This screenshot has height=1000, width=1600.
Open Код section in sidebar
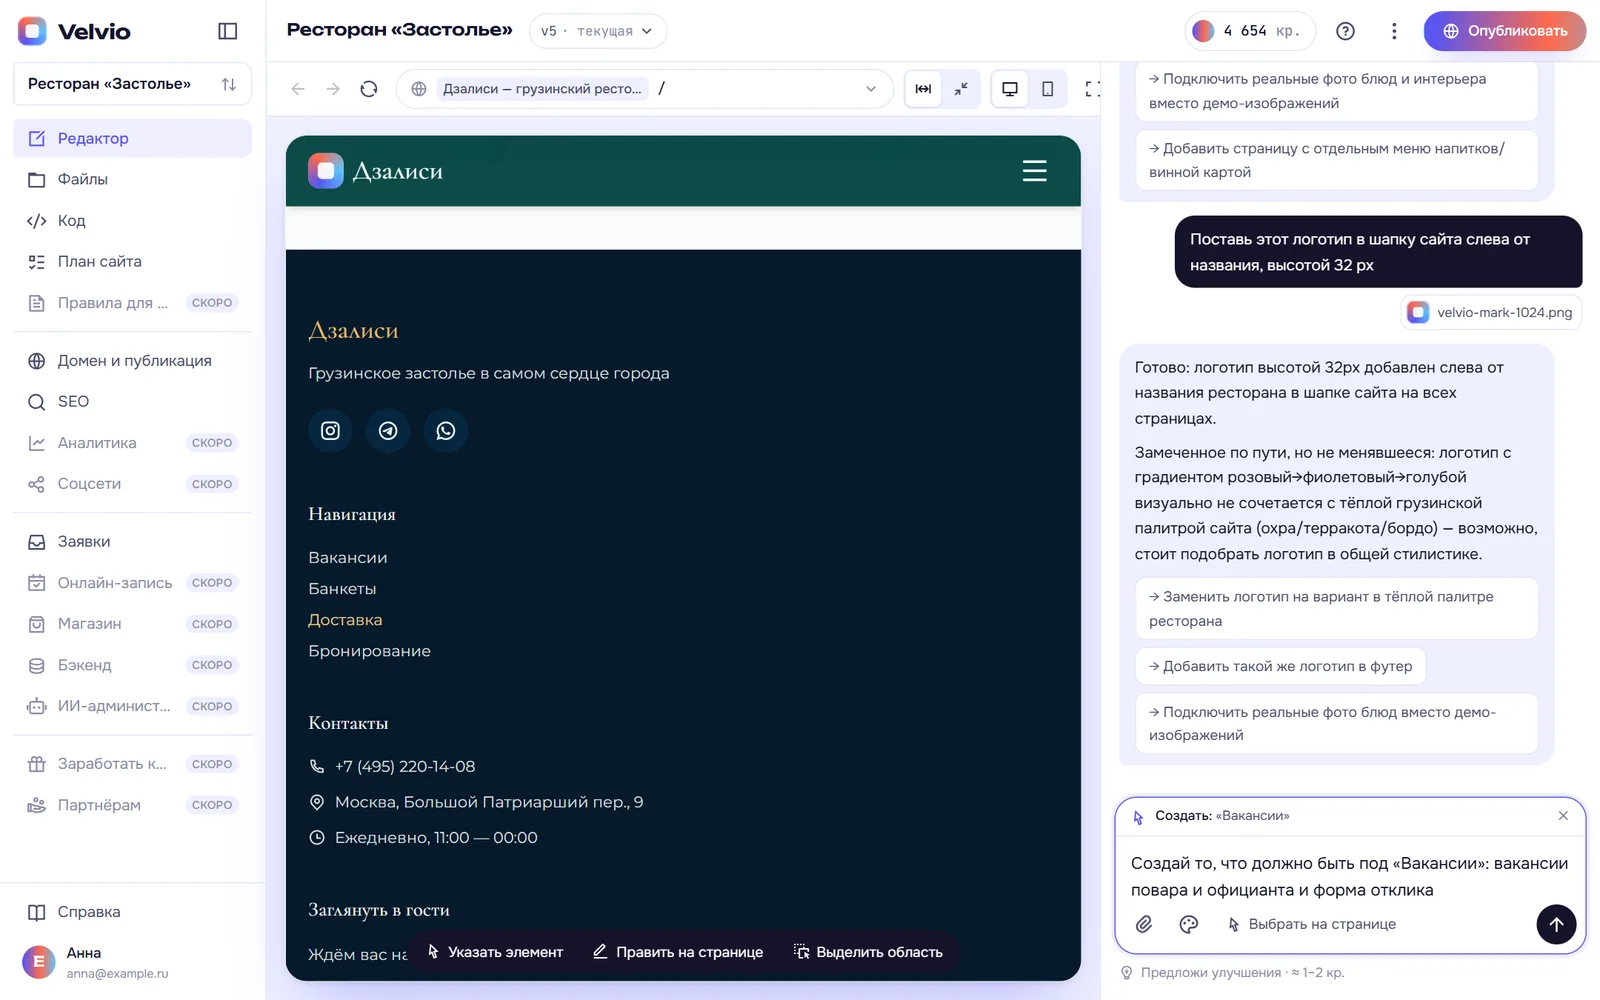[x=132, y=220]
